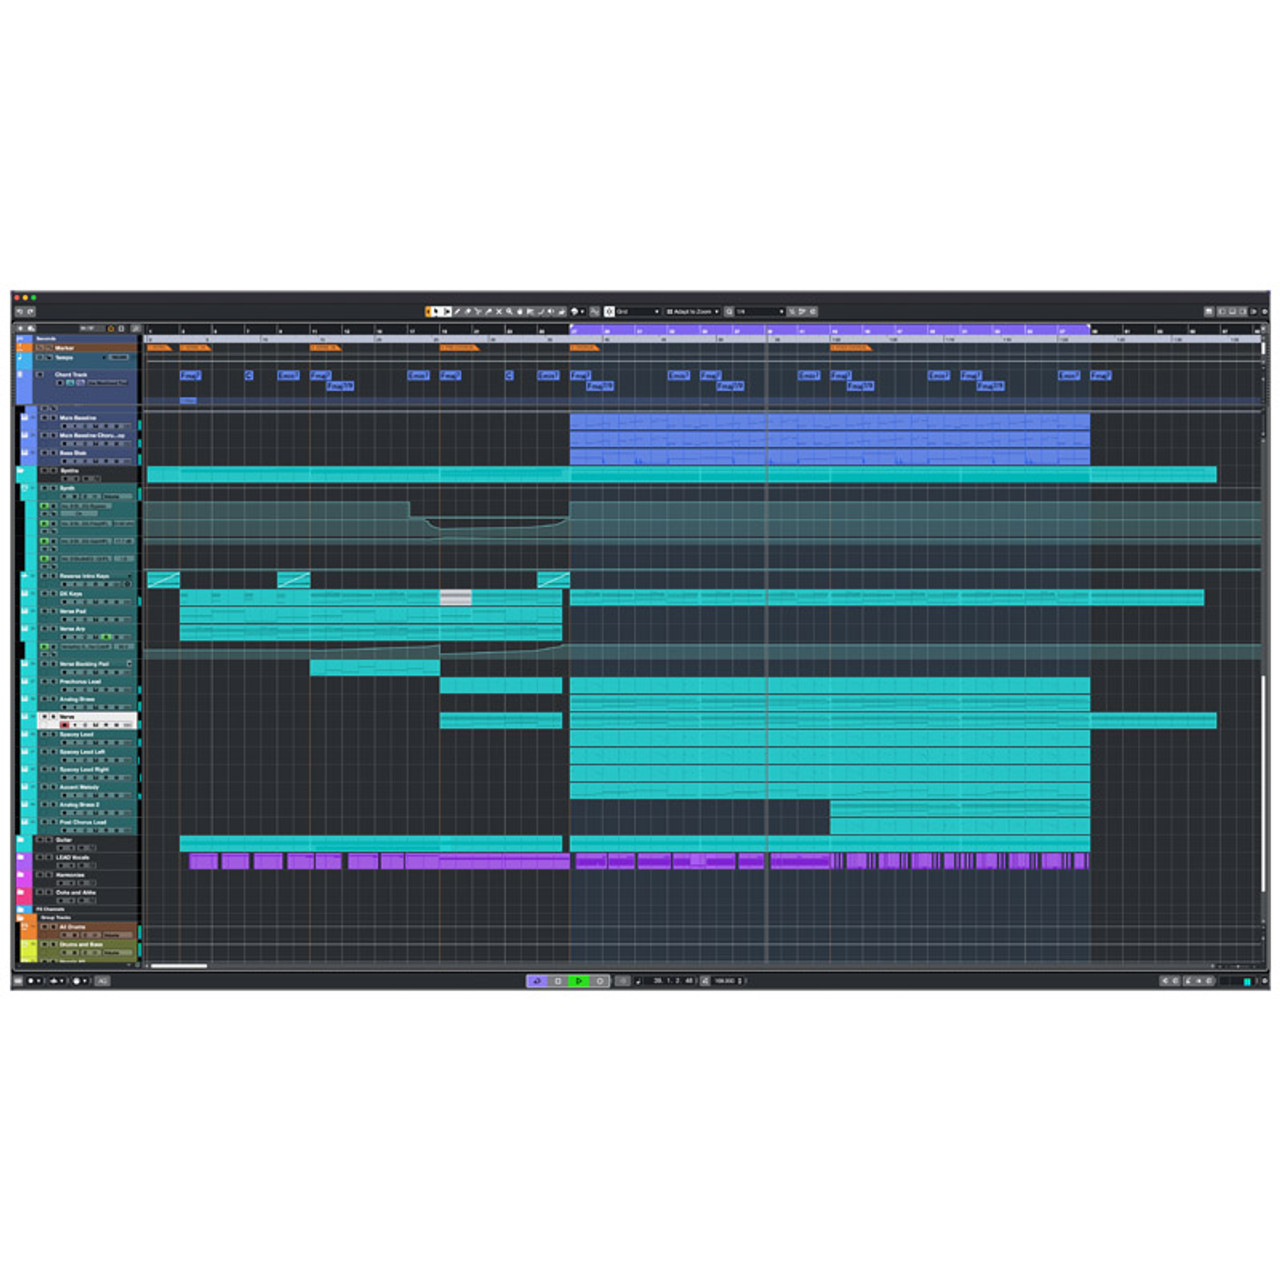
Task: Mute the Analog Brass 2 track
Action: [x=44, y=805]
